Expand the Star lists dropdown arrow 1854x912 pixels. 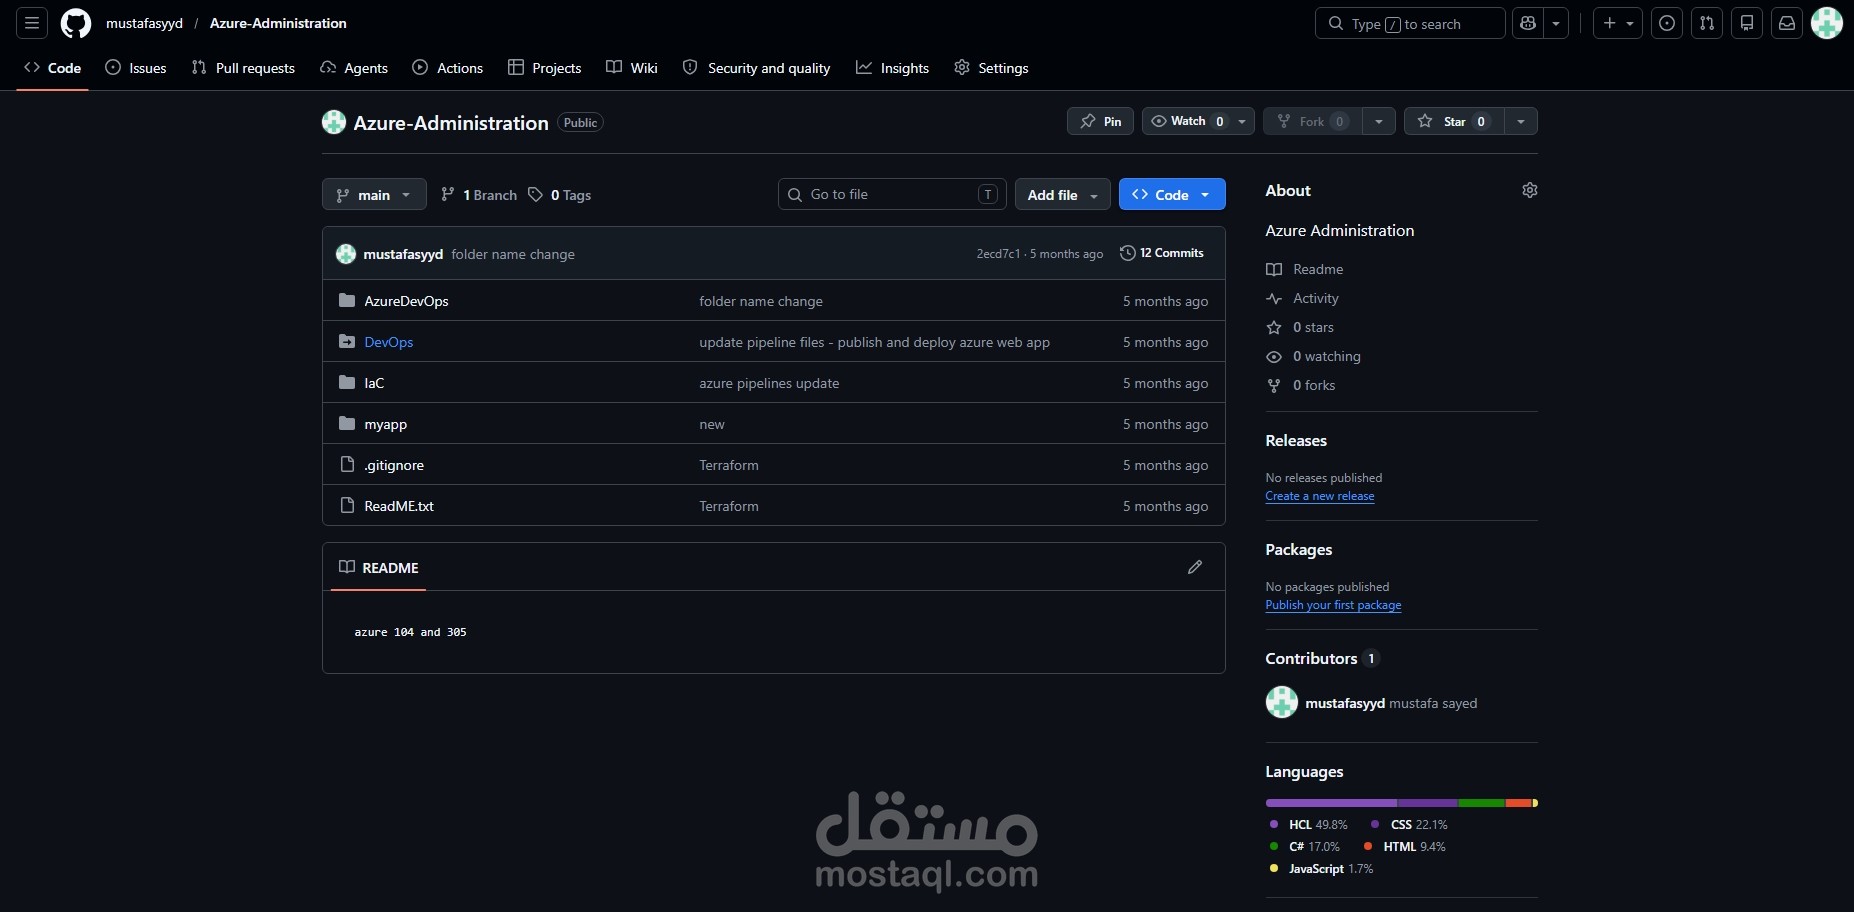[x=1521, y=121]
